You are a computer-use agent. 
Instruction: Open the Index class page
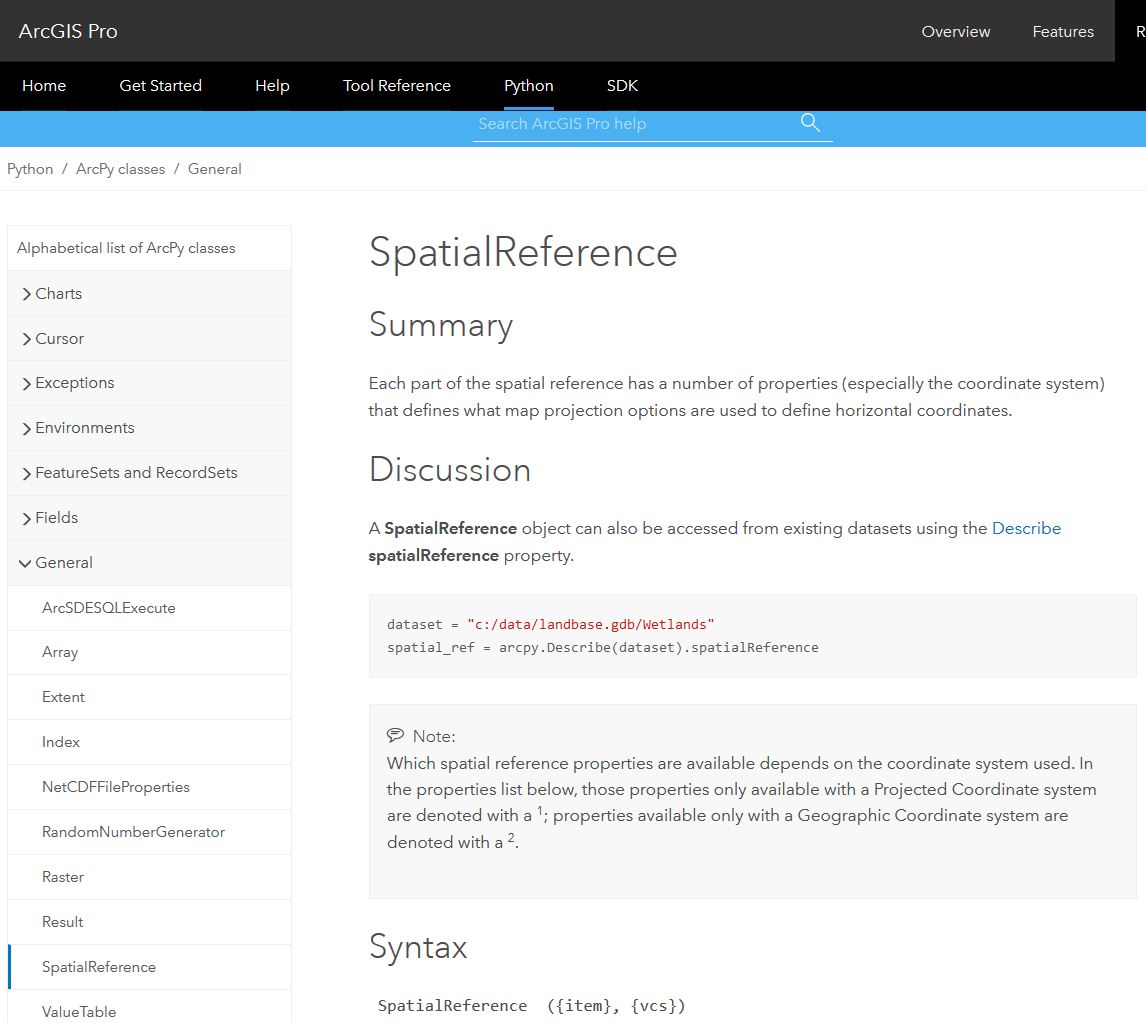coord(149,742)
